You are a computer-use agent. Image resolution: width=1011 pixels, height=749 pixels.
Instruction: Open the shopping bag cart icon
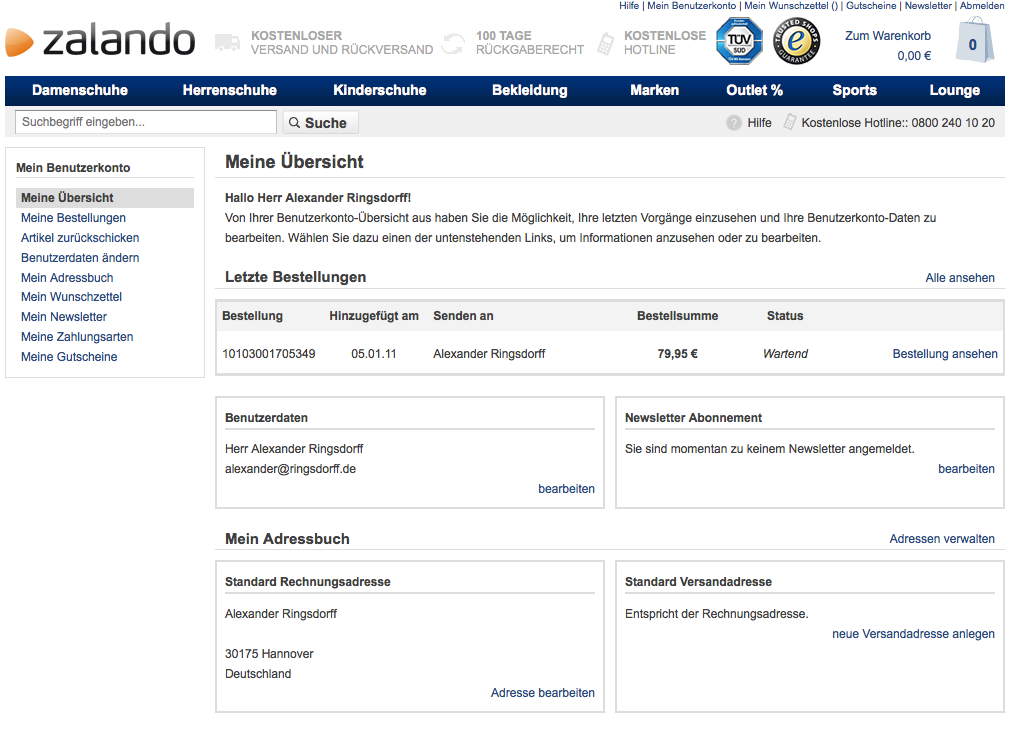(x=974, y=42)
